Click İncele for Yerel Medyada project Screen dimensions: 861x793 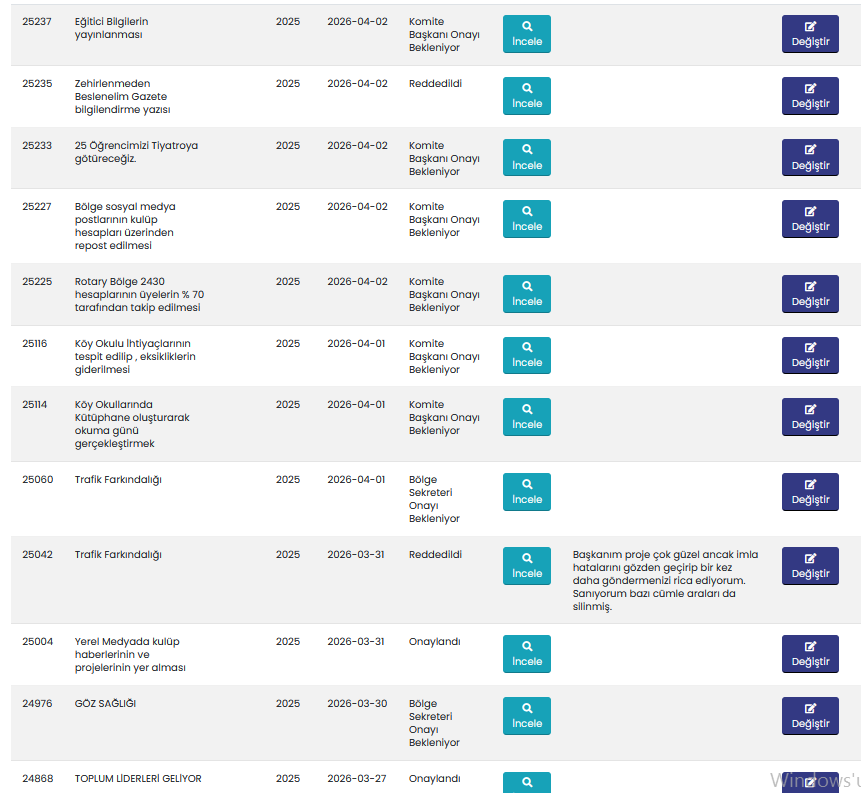pyautogui.click(x=526, y=654)
